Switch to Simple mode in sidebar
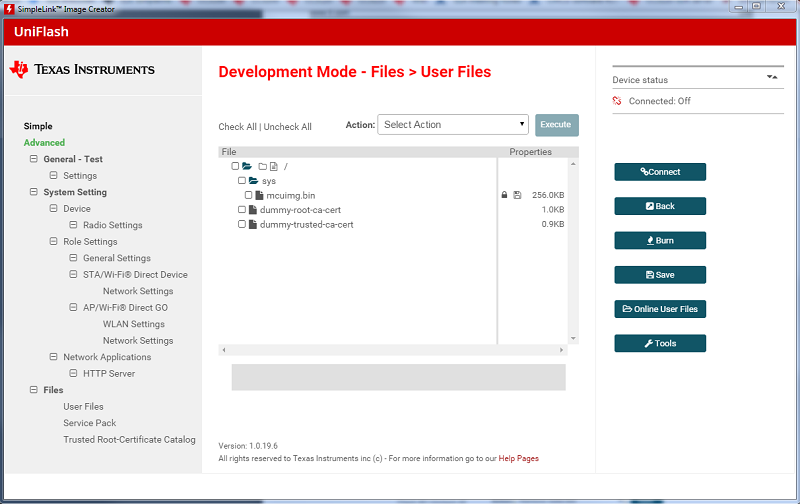Viewport: 800px width, 504px height. pyautogui.click(x=38, y=126)
